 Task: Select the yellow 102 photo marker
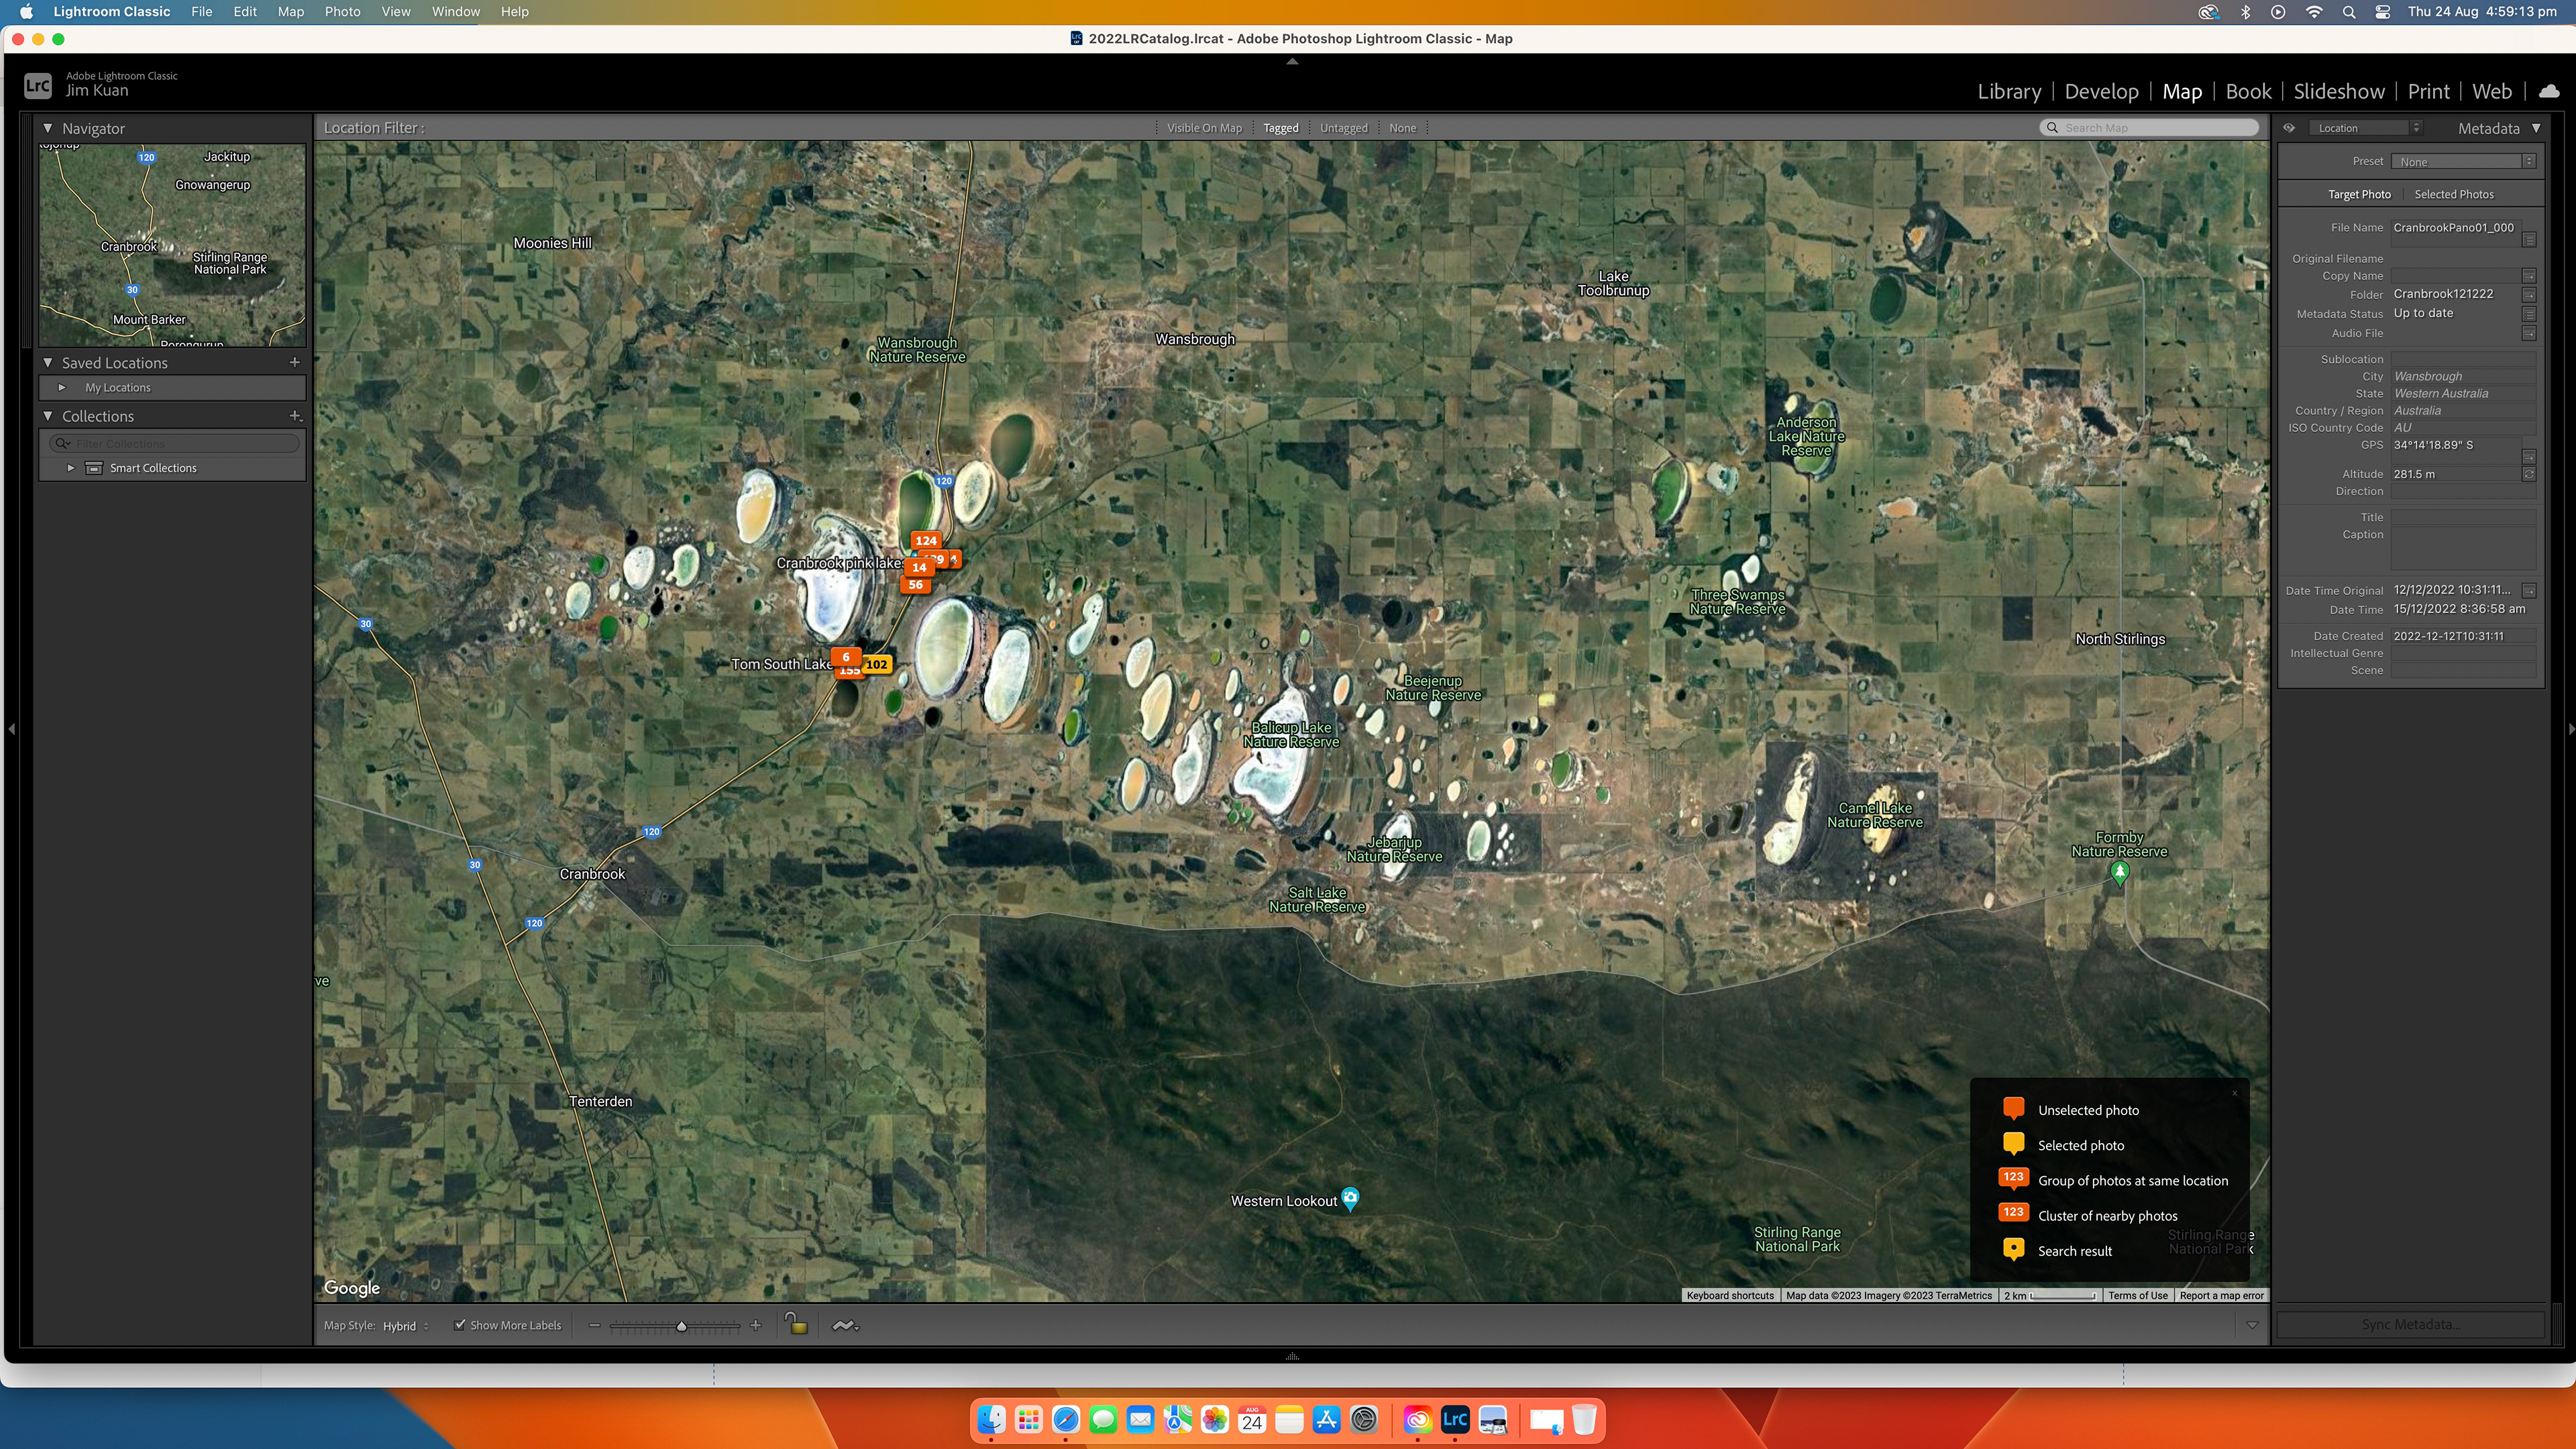click(877, 664)
